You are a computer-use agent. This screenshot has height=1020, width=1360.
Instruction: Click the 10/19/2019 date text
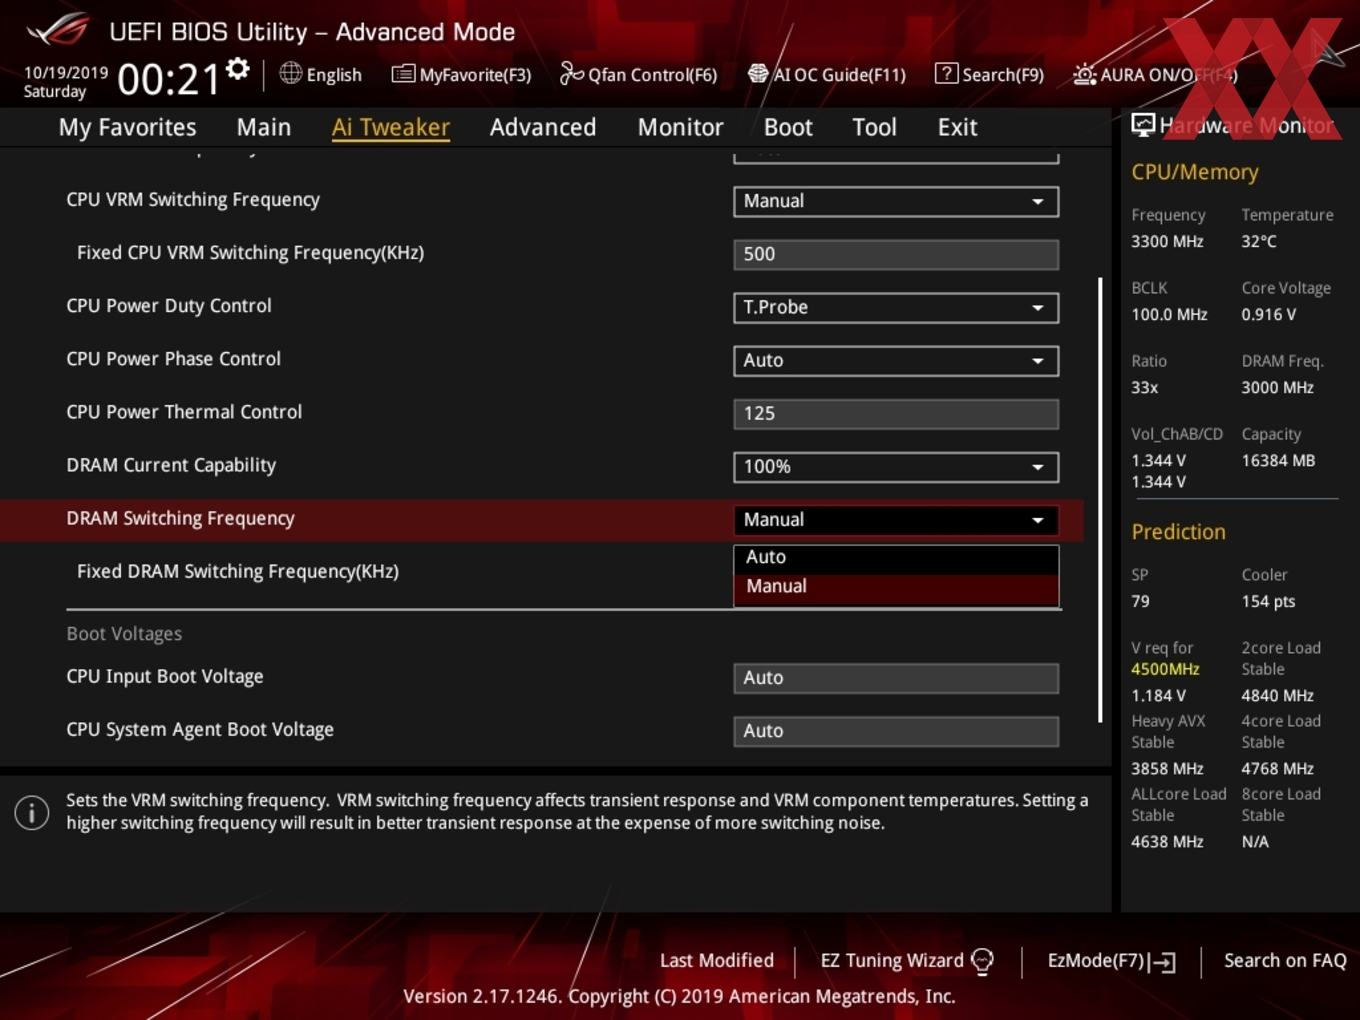click(66, 73)
